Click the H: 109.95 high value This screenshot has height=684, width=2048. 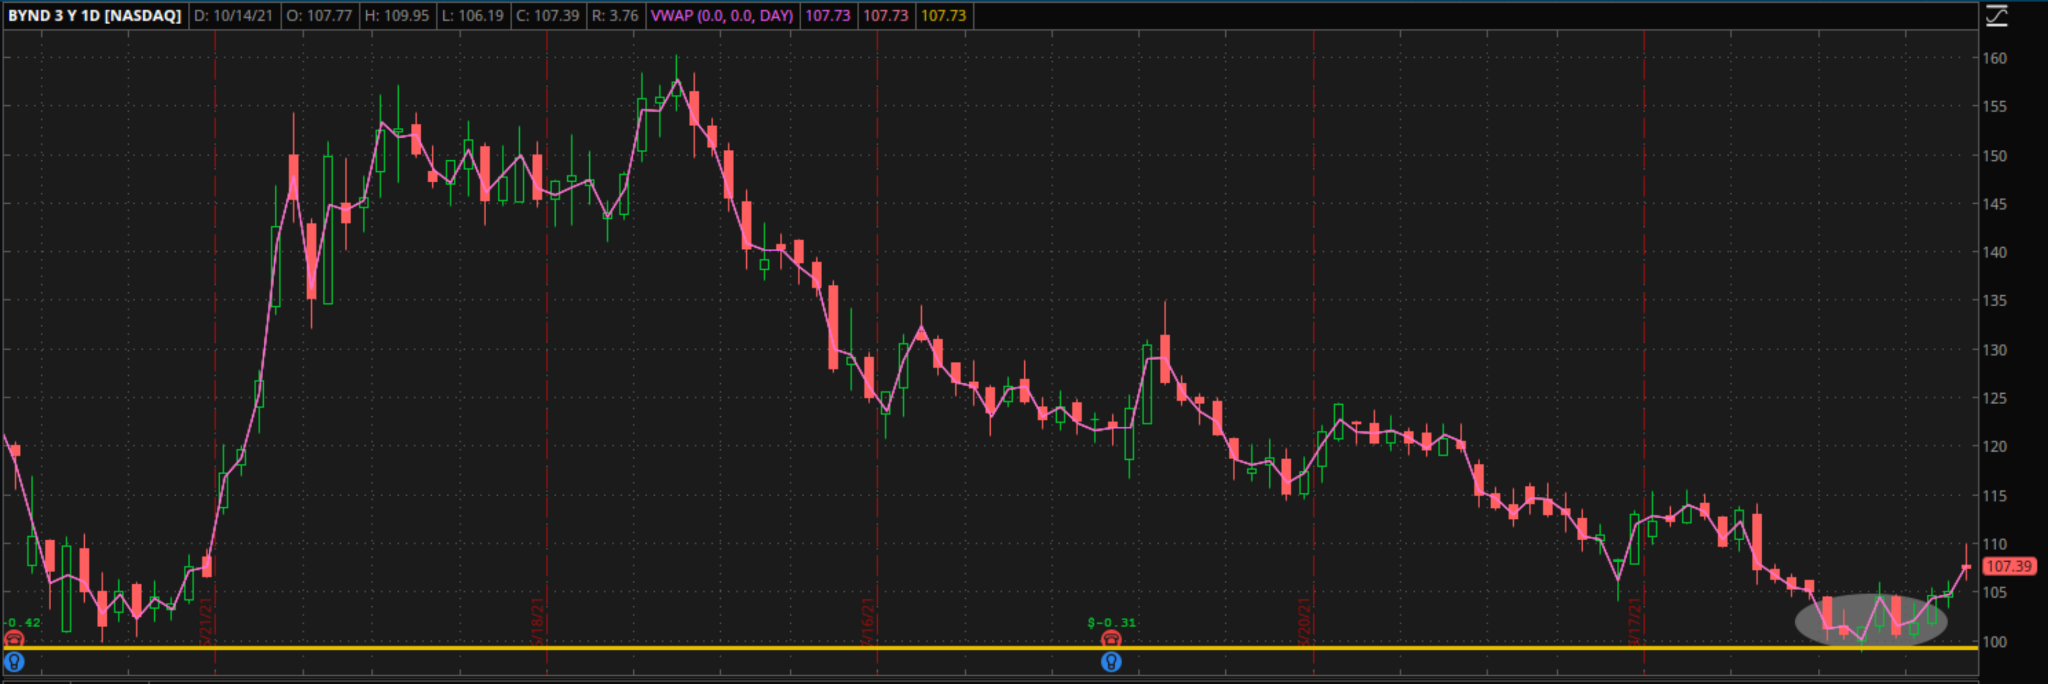pyautogui.click(x=396, y=16)
